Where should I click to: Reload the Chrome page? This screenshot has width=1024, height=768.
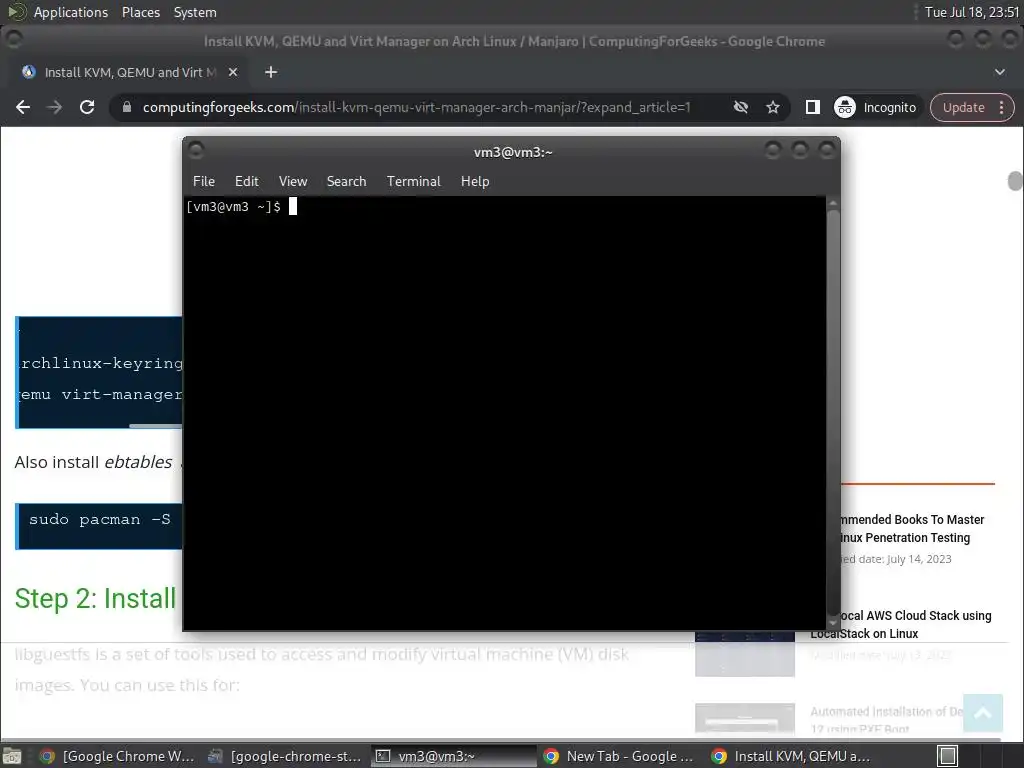tap(87, 107)
